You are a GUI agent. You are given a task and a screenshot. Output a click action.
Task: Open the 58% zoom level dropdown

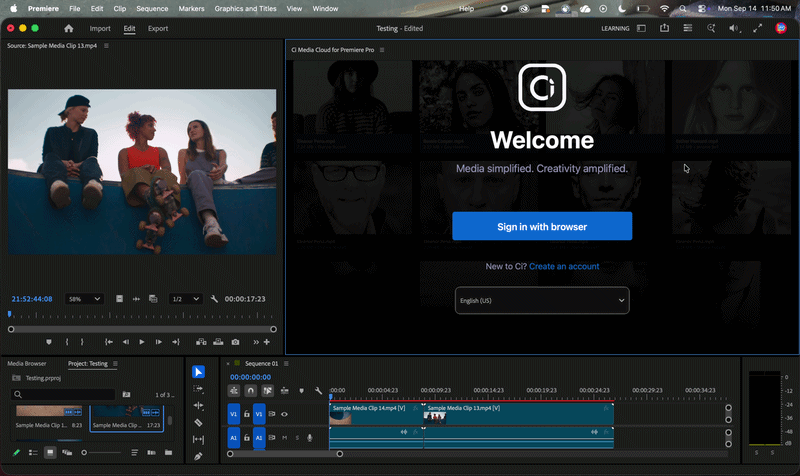(x=84, y=299)
